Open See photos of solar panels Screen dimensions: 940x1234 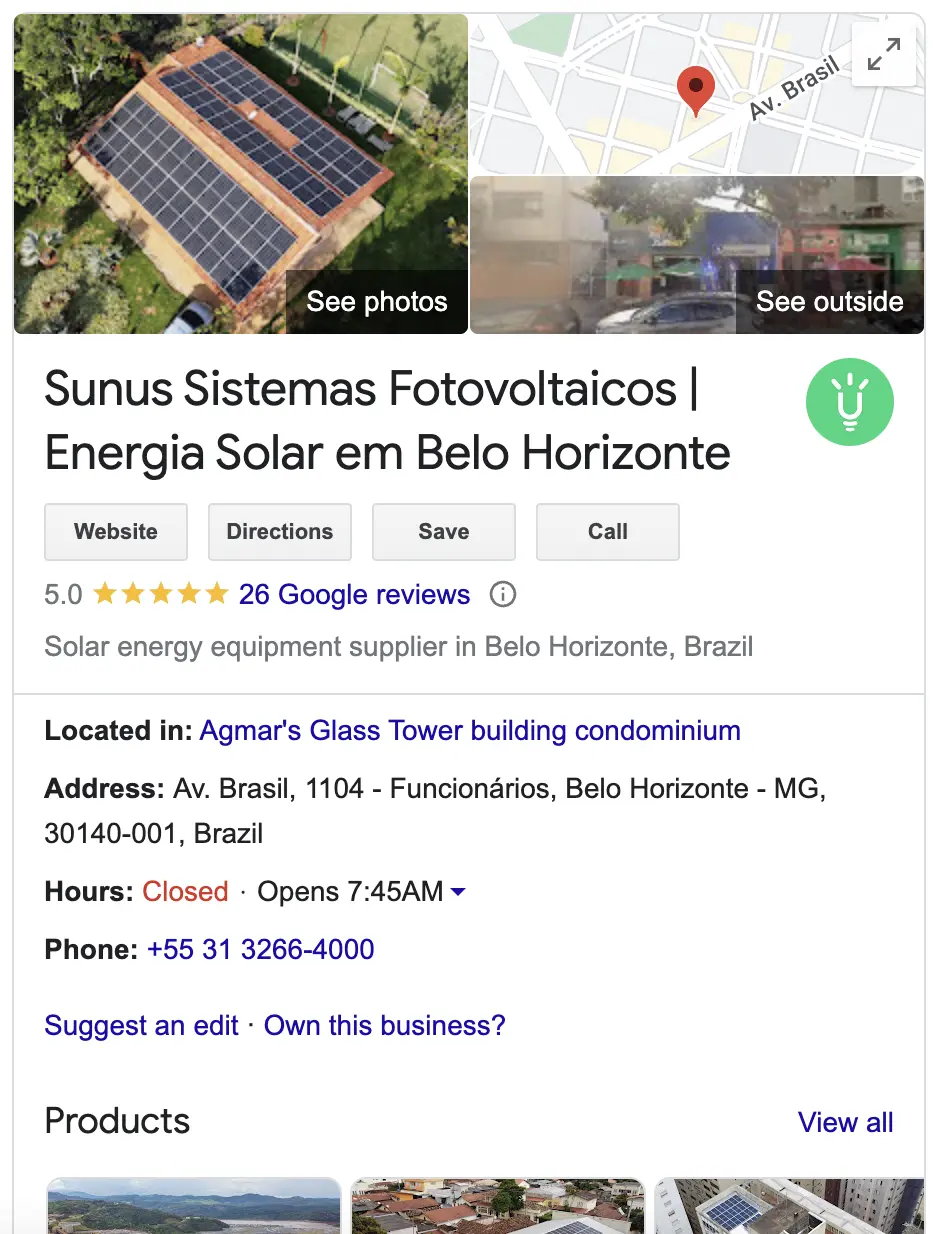pyautogui.click(x=376, y=301)
